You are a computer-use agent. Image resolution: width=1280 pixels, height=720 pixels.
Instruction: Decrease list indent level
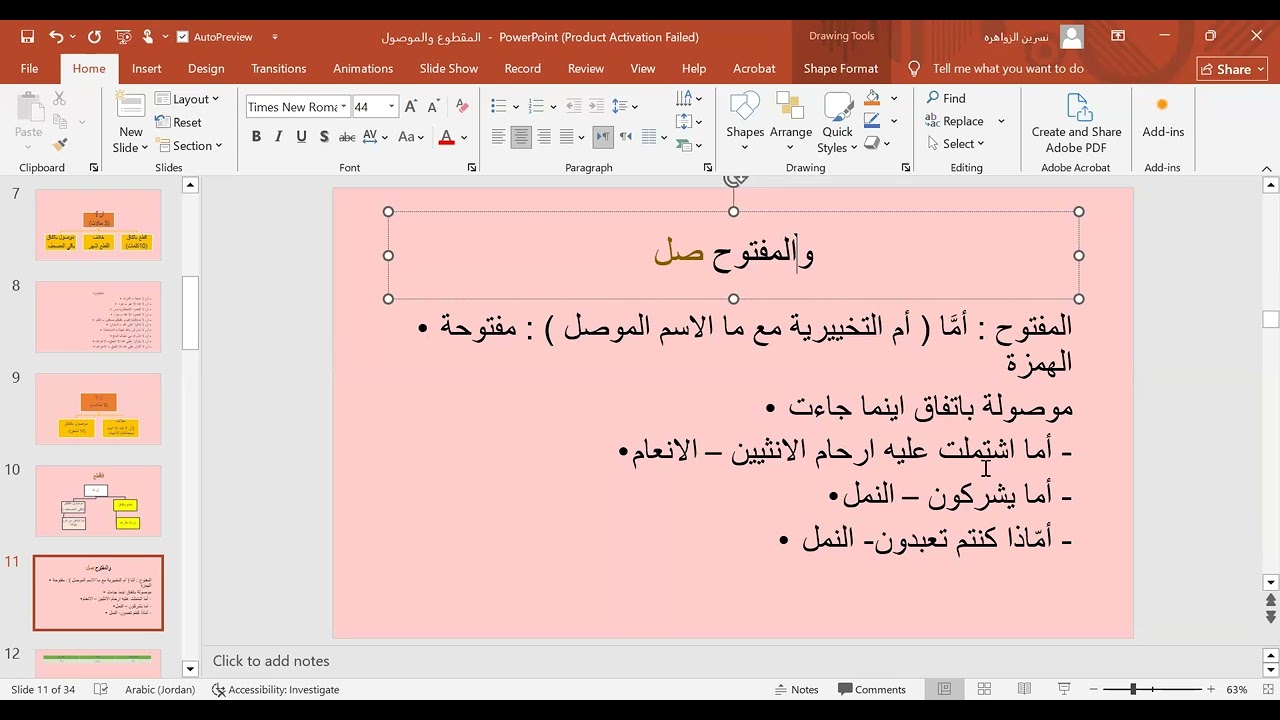coord(574,106)
